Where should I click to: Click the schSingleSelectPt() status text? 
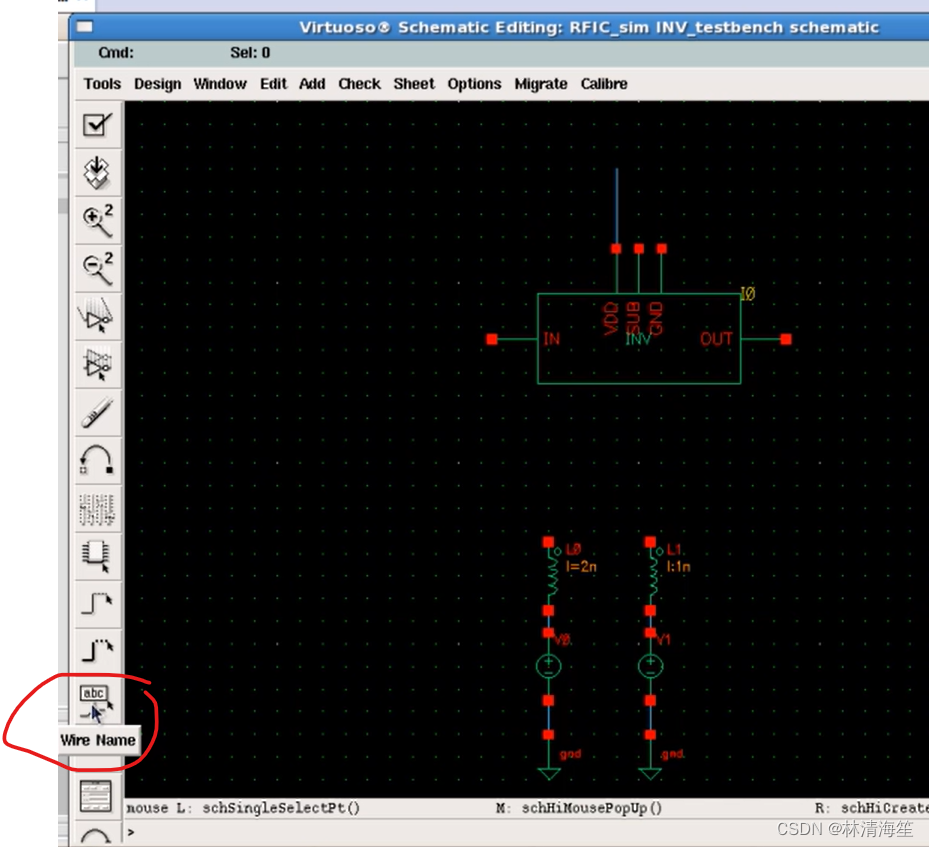click(281, 808)
